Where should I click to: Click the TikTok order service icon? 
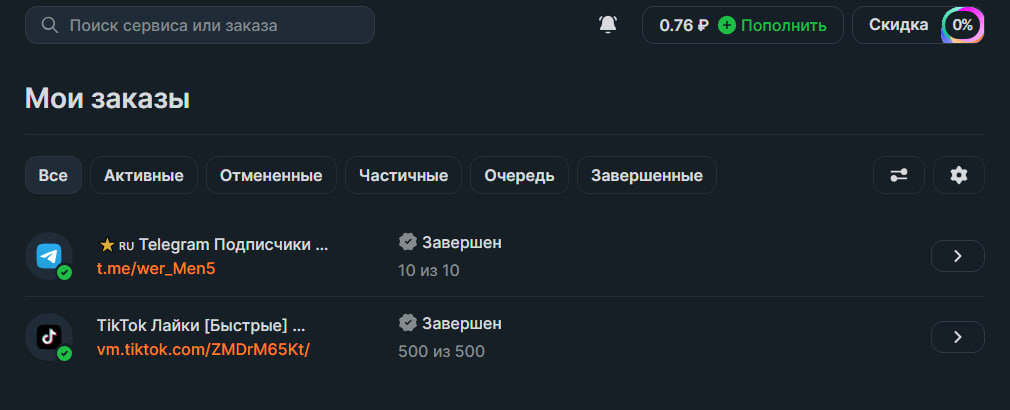48,336
